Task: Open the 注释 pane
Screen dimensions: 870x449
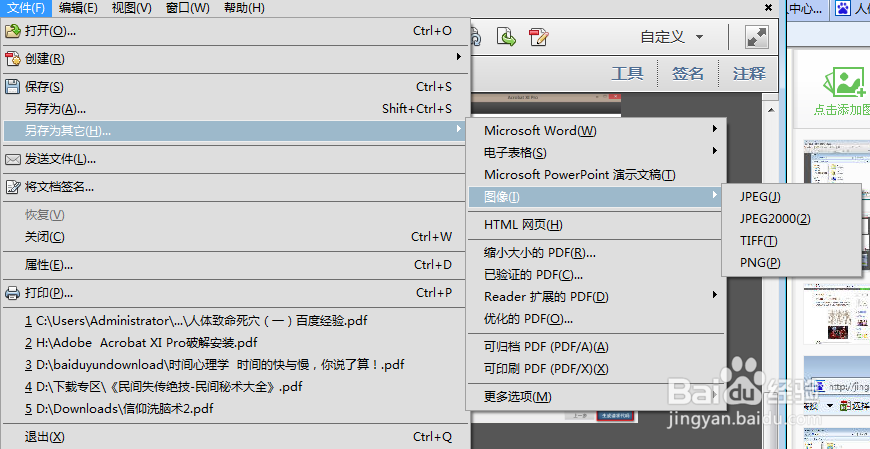Action: pyautogui.click(x=749, y=74)
